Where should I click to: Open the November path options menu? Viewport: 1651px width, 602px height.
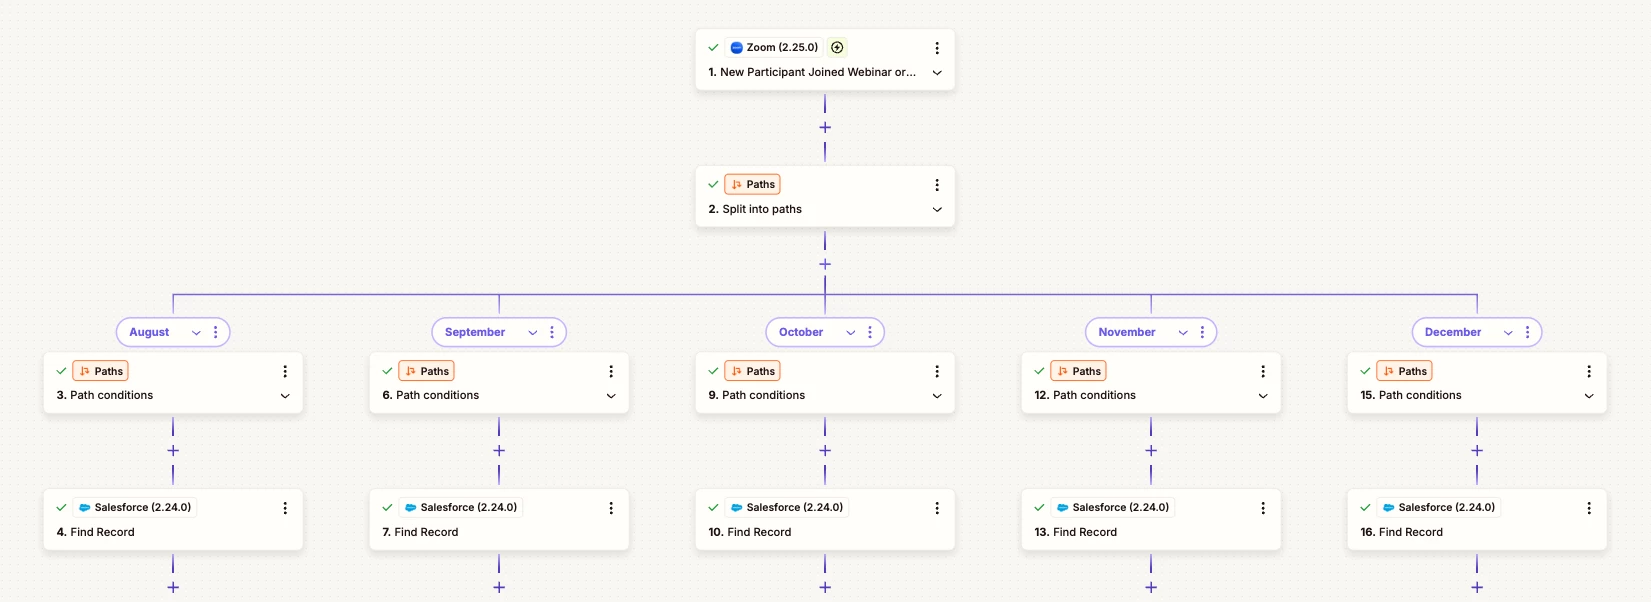pyautogui.click(x=1202, y=332)
